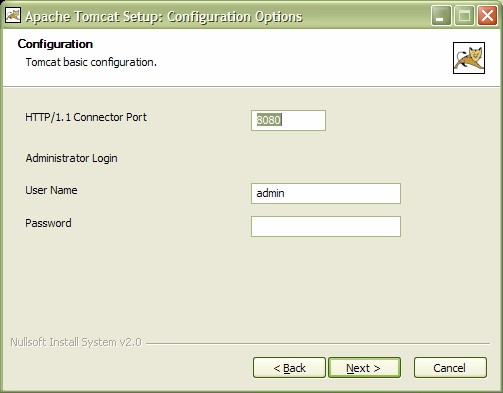The image size is (503, 393).
Task: Click the Password label
Action: [x=48, y=223]
